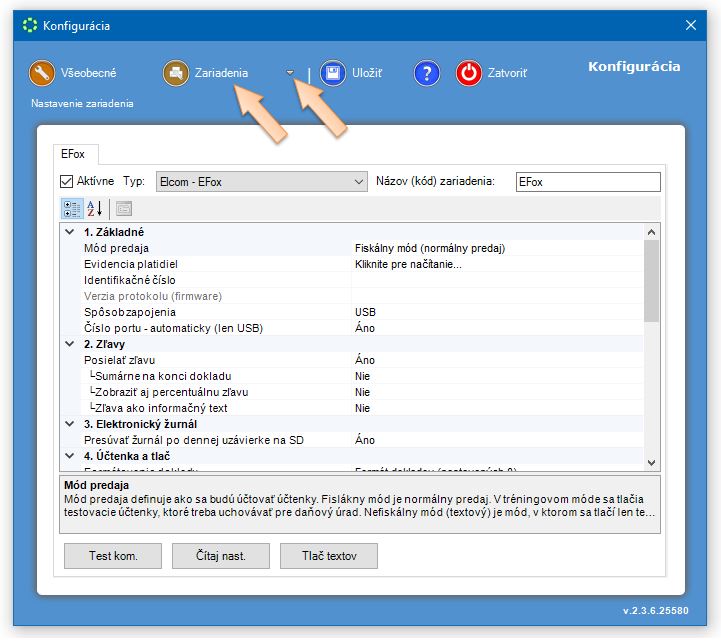Click the Názov zariadenia input field
721x642 pixels.
[587, 182]
